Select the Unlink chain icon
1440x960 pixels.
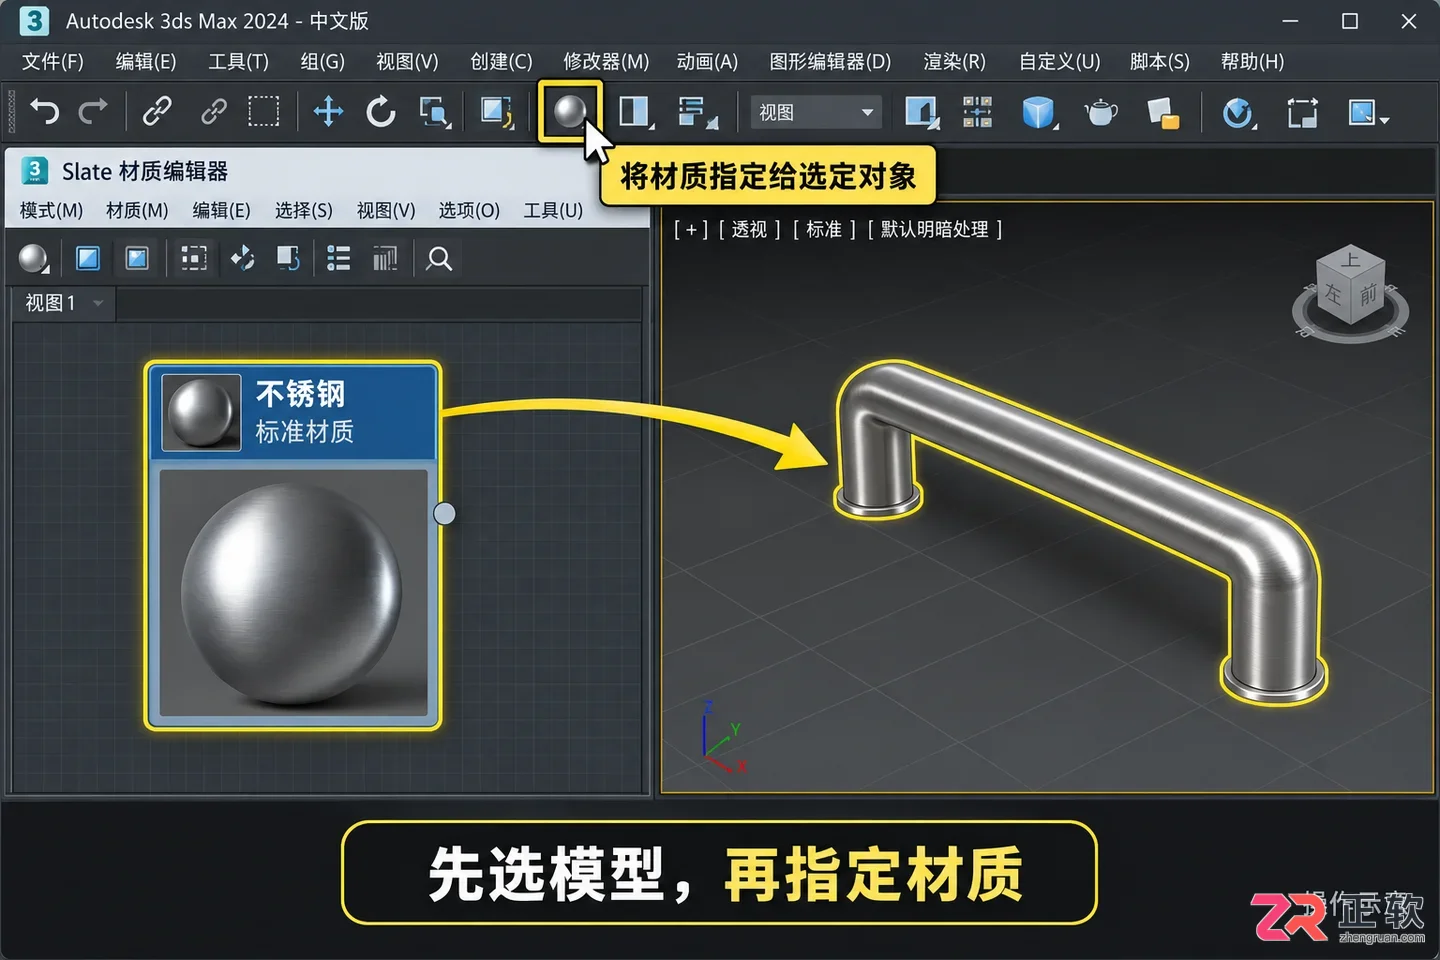[x=213, y=111]
